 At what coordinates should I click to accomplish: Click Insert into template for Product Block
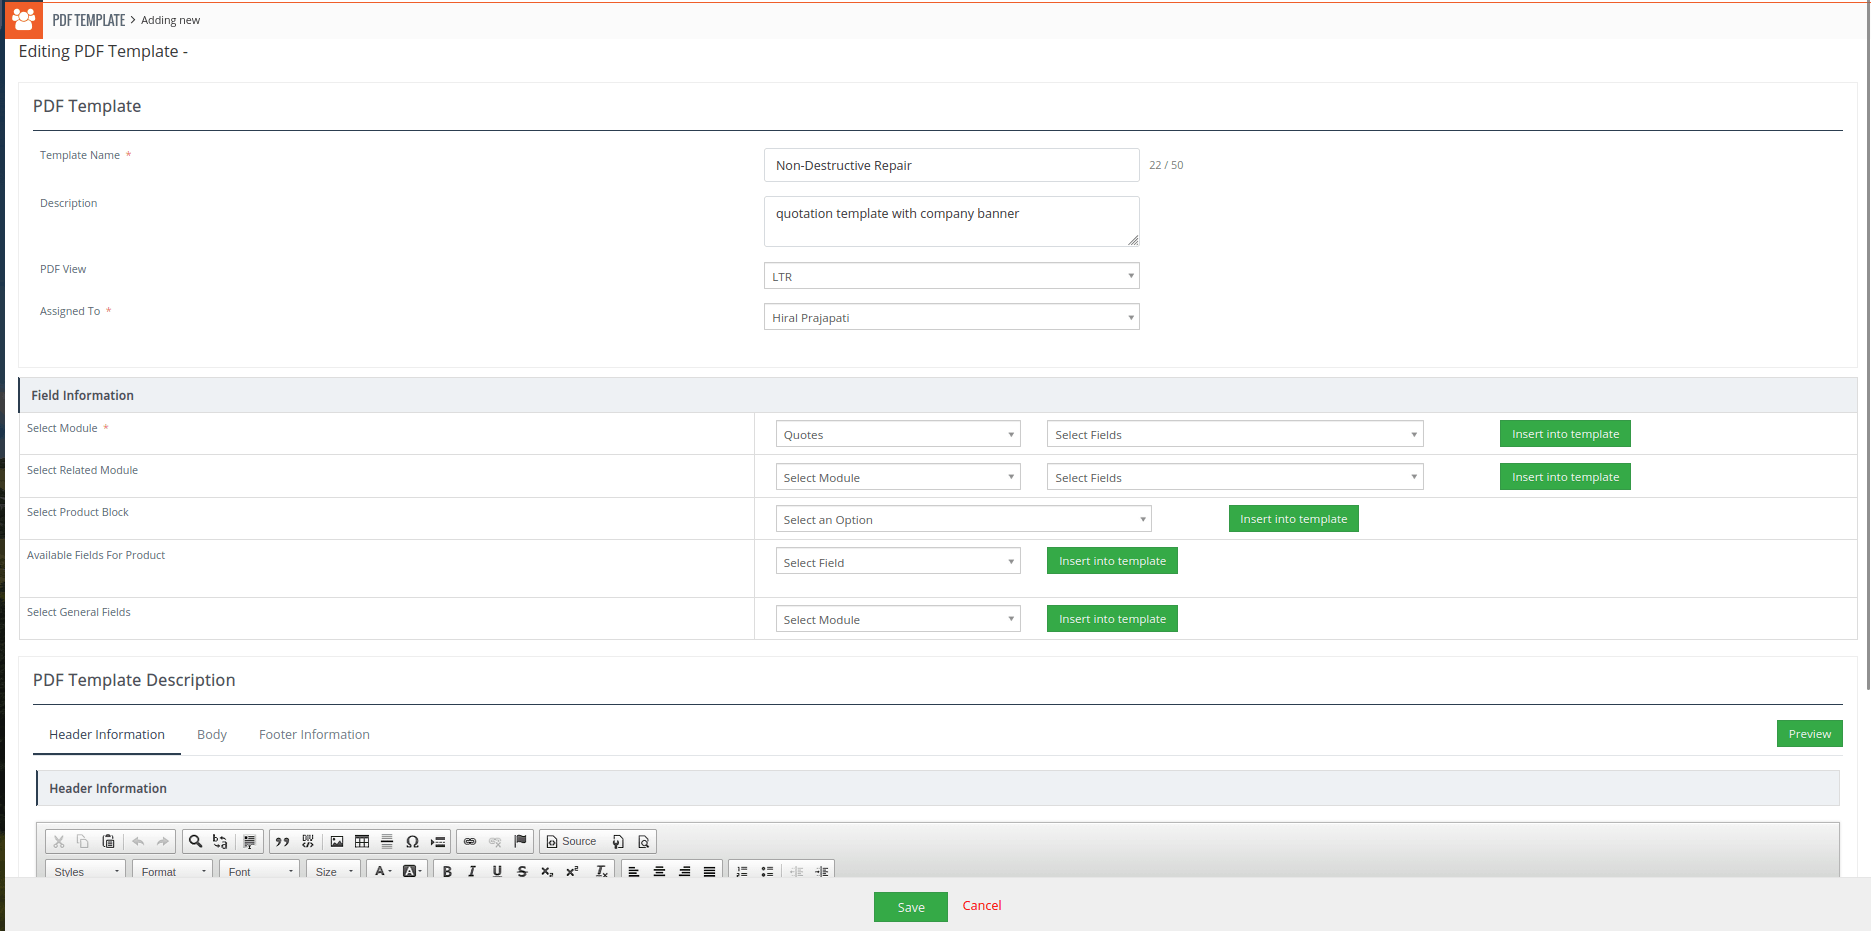[1293, 519]
